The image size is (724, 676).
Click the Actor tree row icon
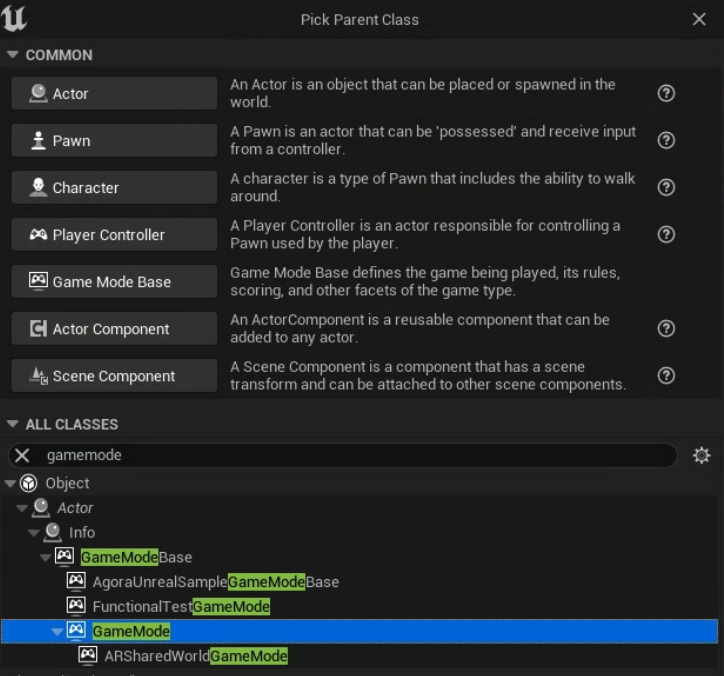tap(41, 507)
